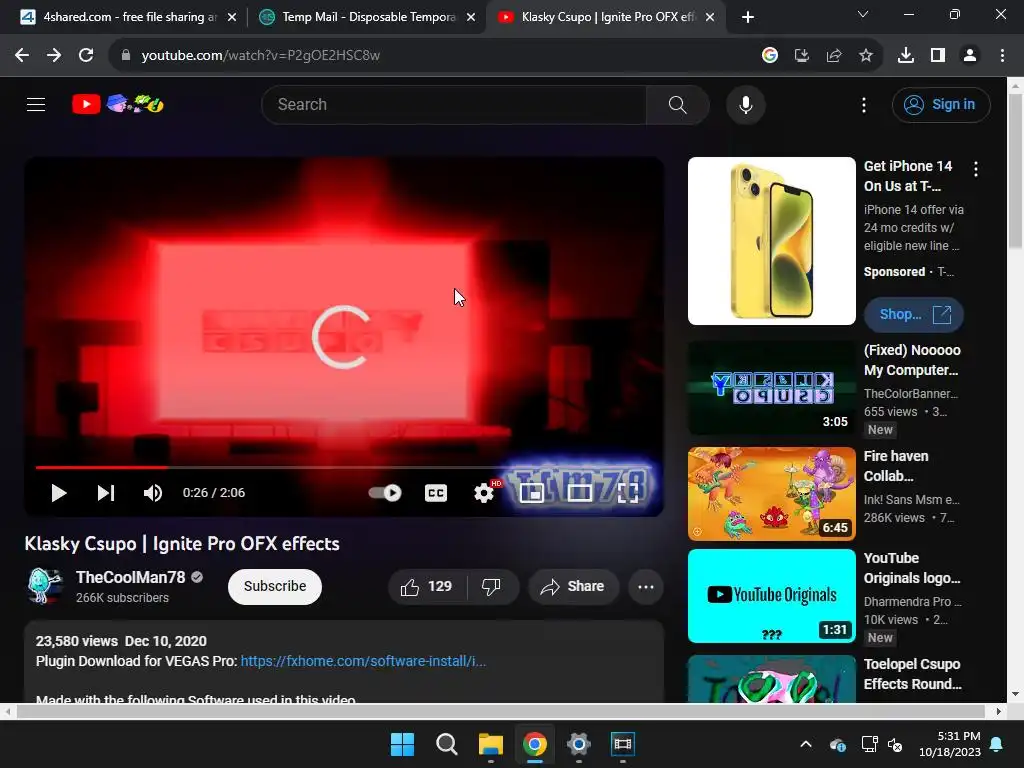Image resolution: width=1024 pixels, height=768 pixels.
Task: Open the YouTube Originals logo video thumbnail
Action: point(771,596)
